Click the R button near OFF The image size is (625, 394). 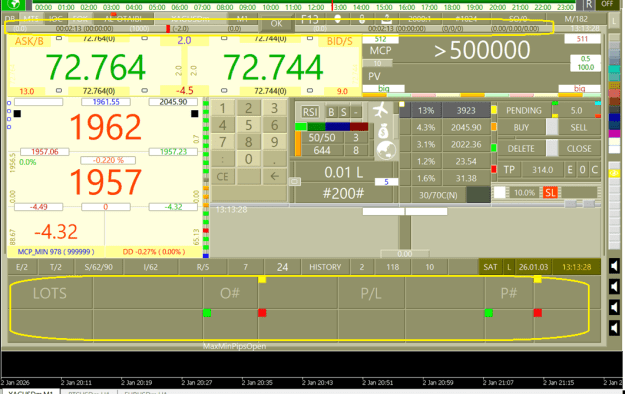click(589, 4)
